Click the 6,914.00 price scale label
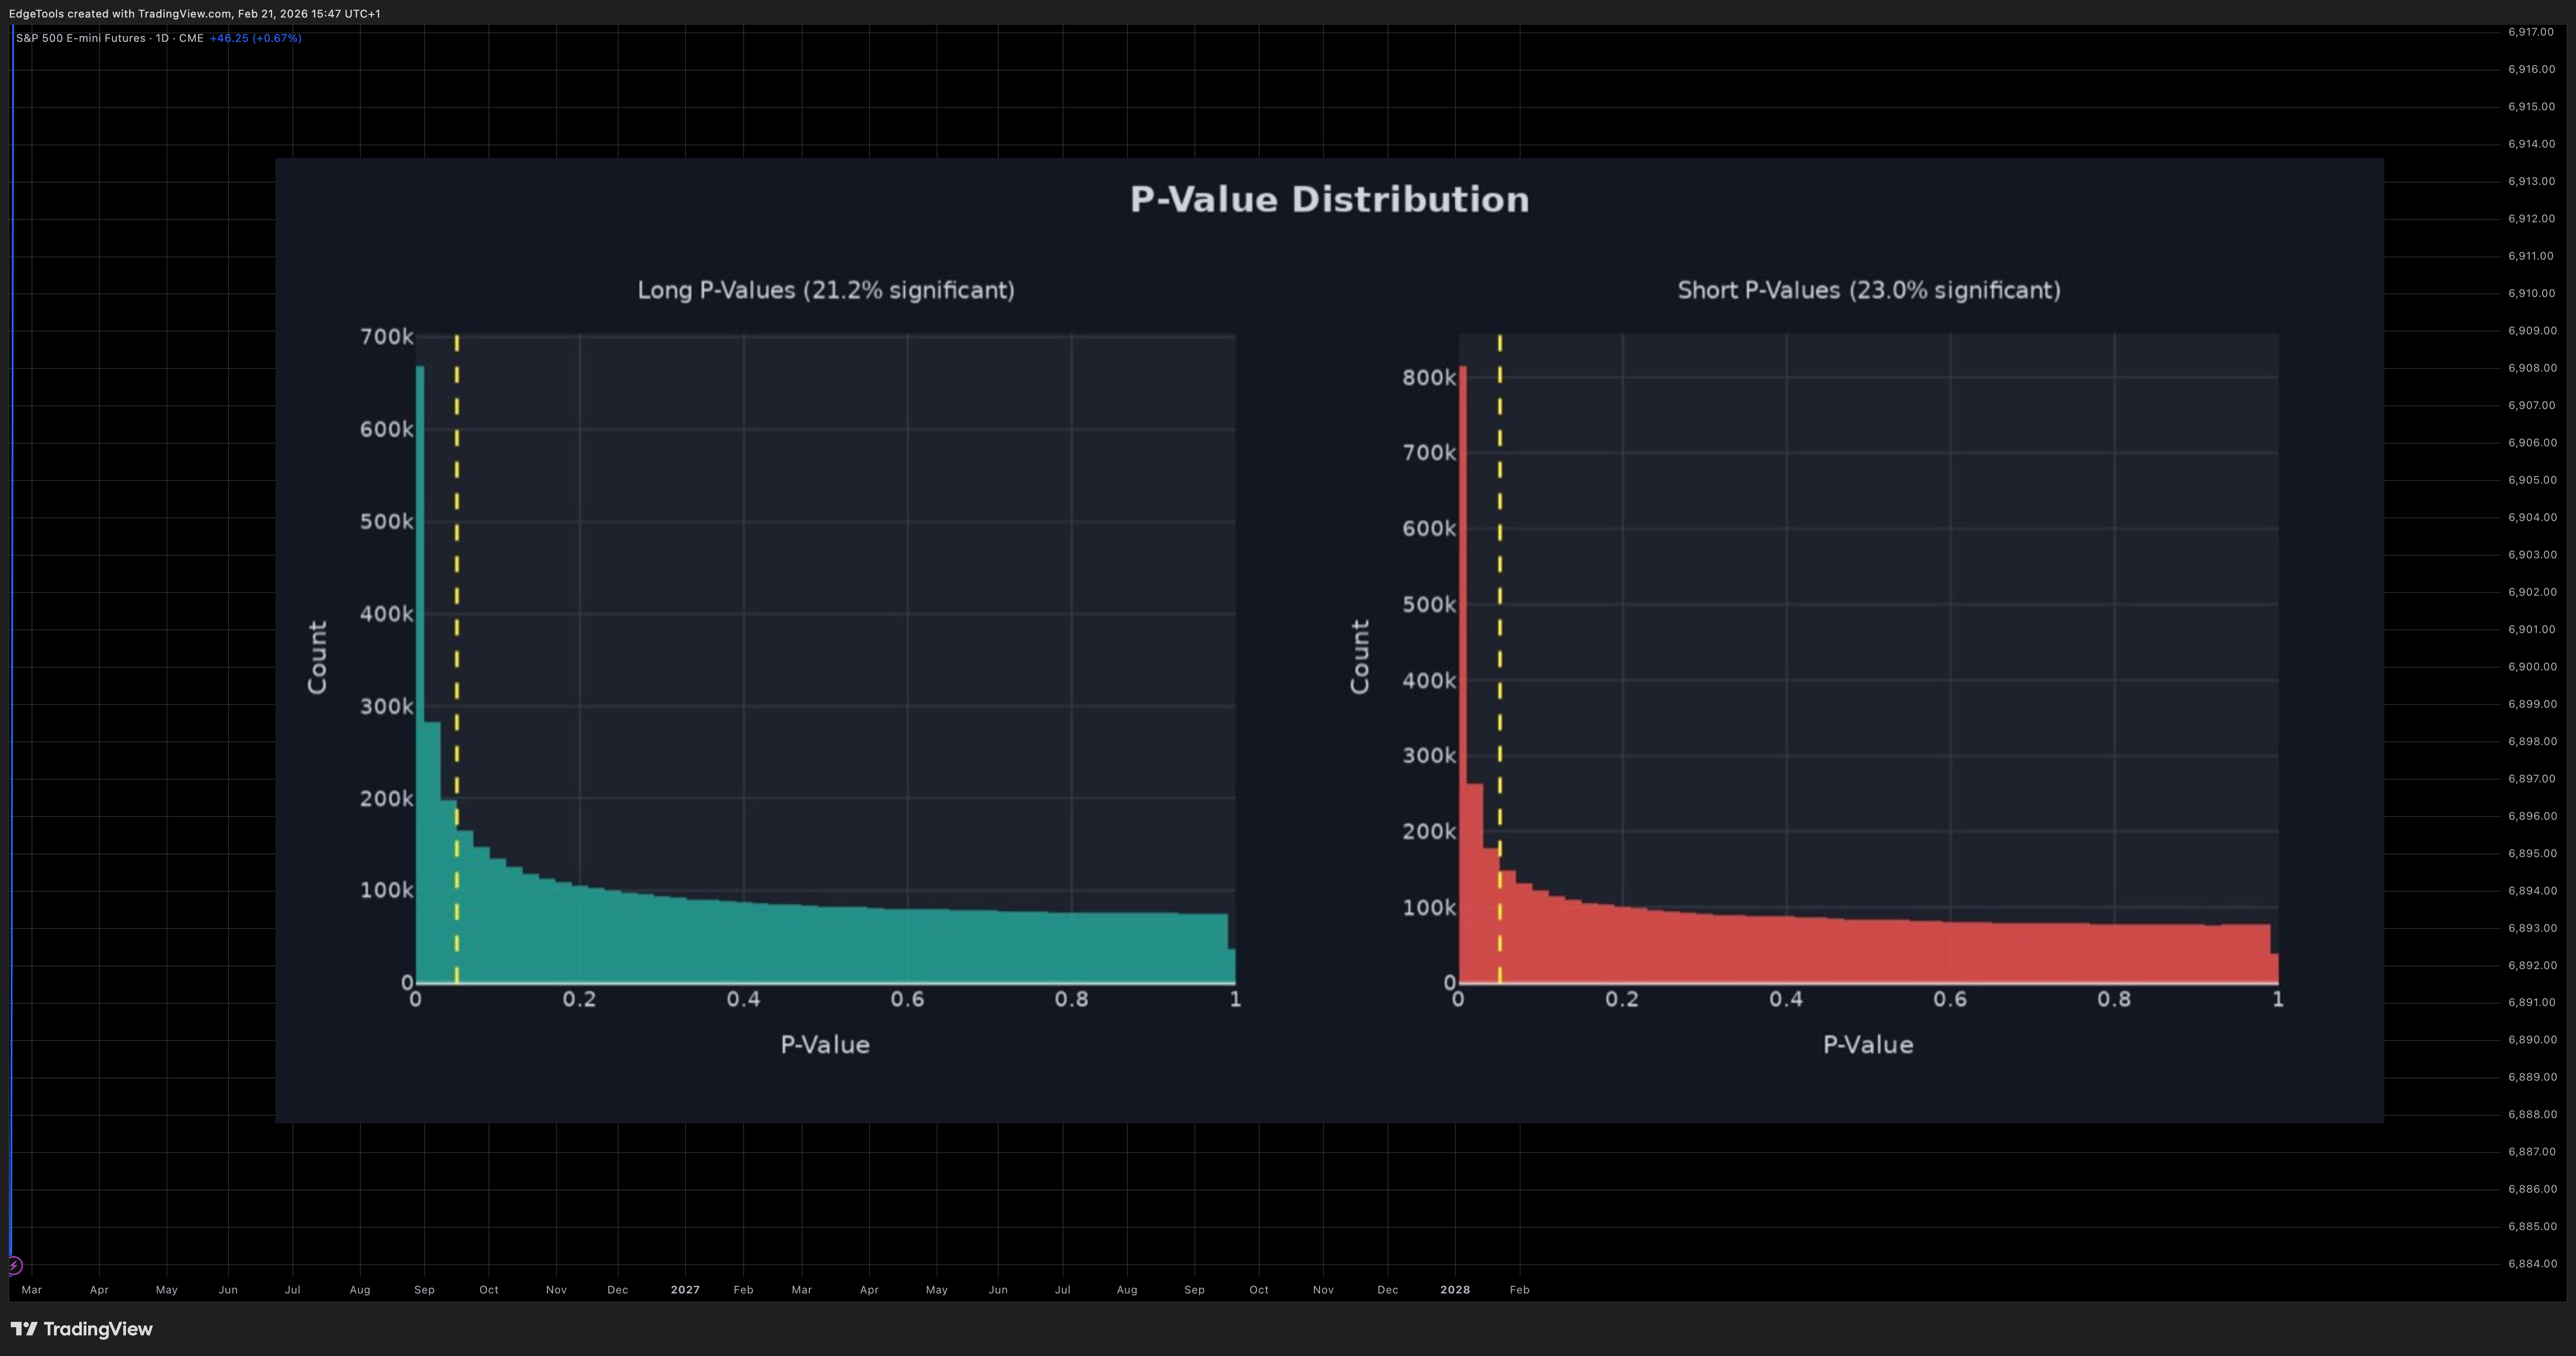Viewport: 2576px width, 1356px height. pos(2531,144)
